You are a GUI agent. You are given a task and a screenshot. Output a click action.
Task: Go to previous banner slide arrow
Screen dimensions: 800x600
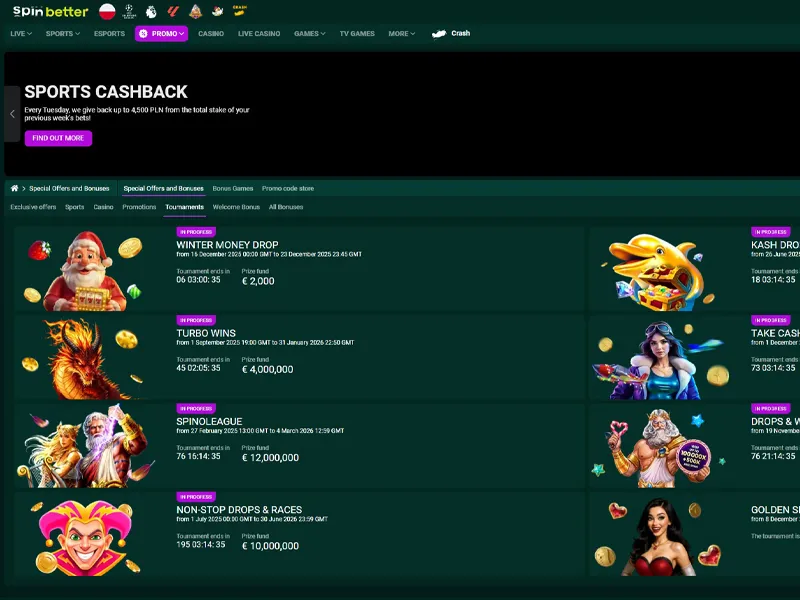[x=12, y=114]
